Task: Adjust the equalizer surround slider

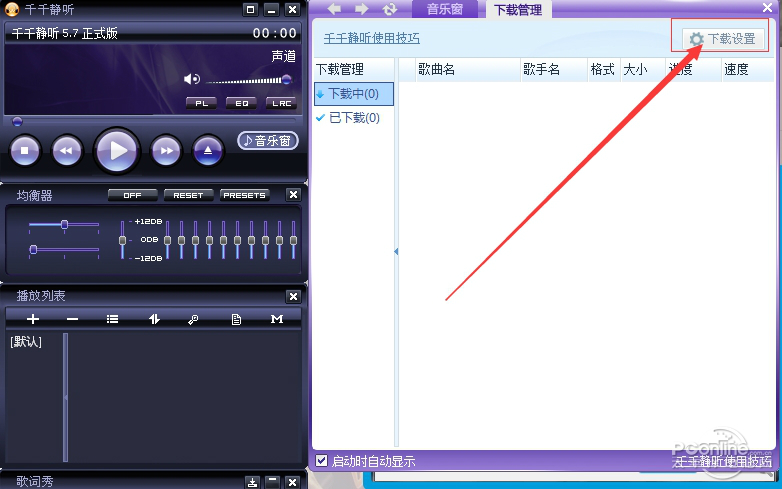Action: point(33,249)
